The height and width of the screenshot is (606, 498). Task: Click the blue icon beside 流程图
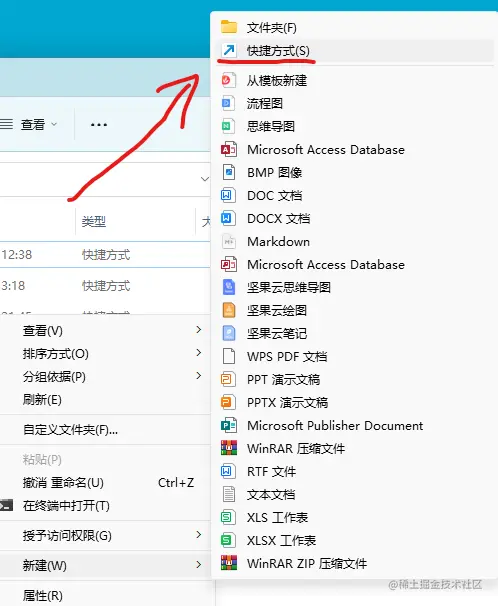tap(228, 103)
